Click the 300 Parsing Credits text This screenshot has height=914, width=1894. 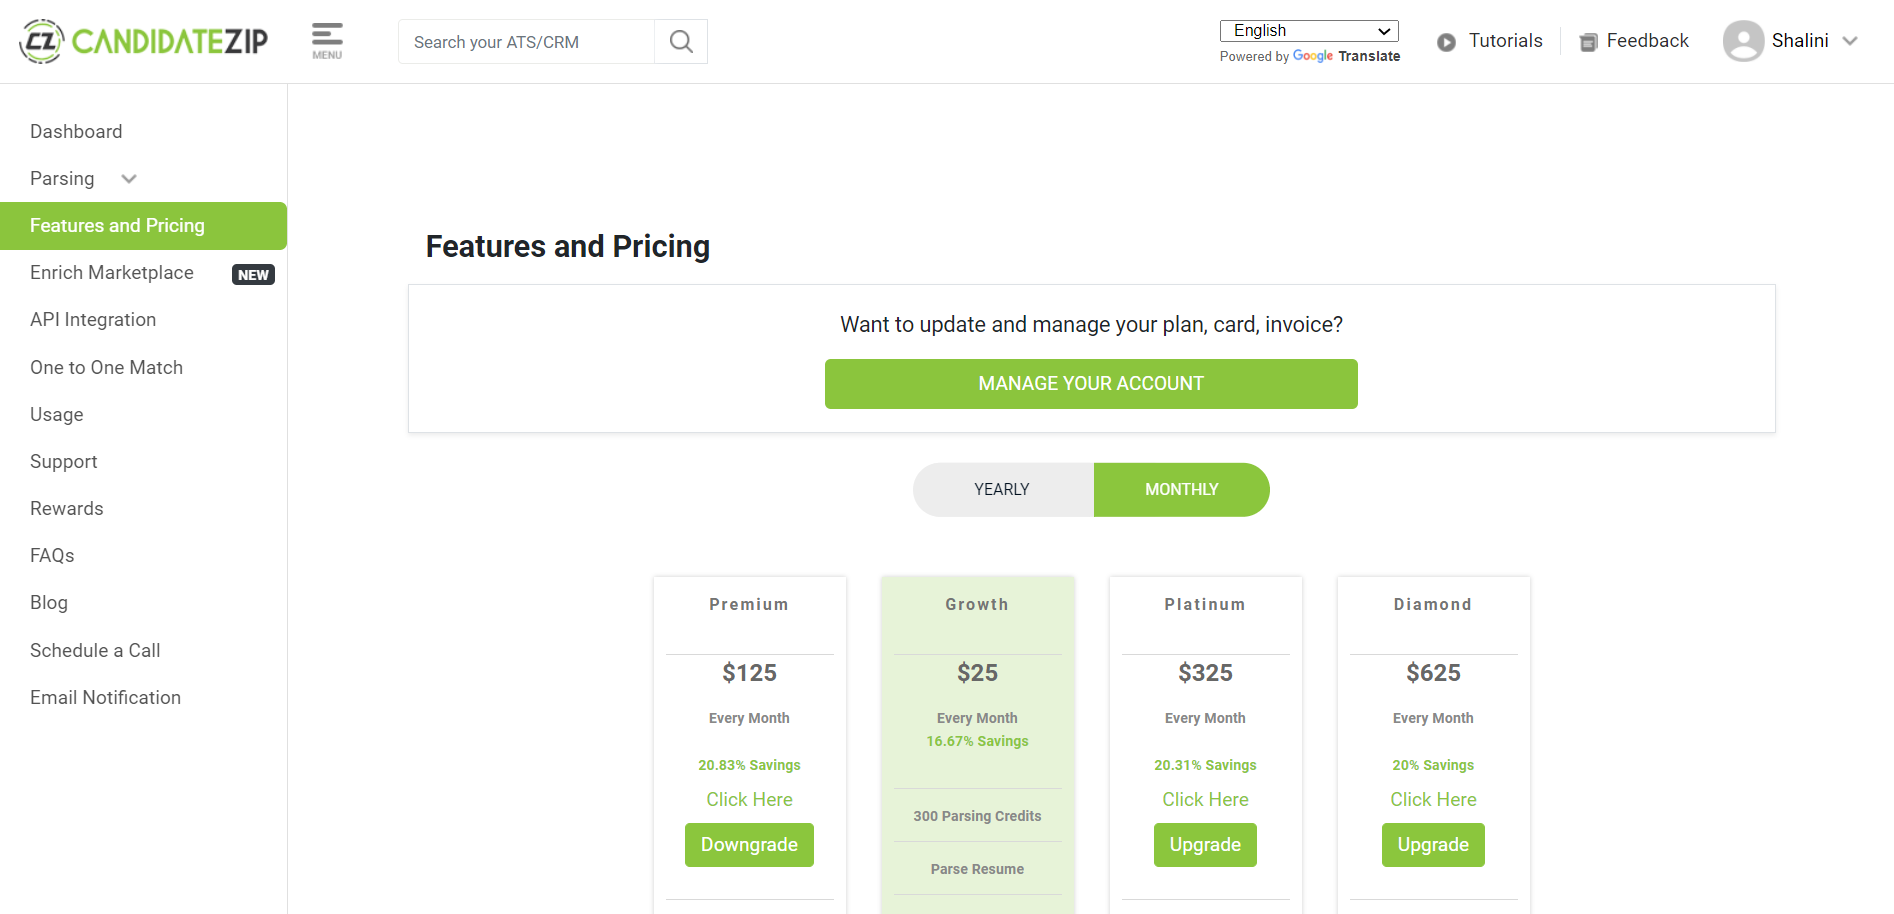tap(977, 817)
